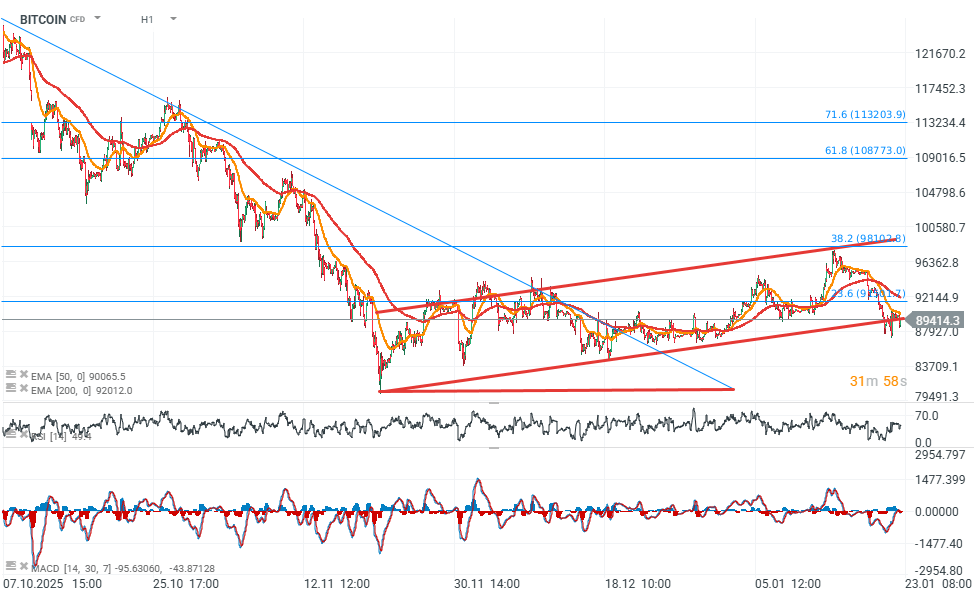Click the BITCOIN symbol name

(43, 19)
